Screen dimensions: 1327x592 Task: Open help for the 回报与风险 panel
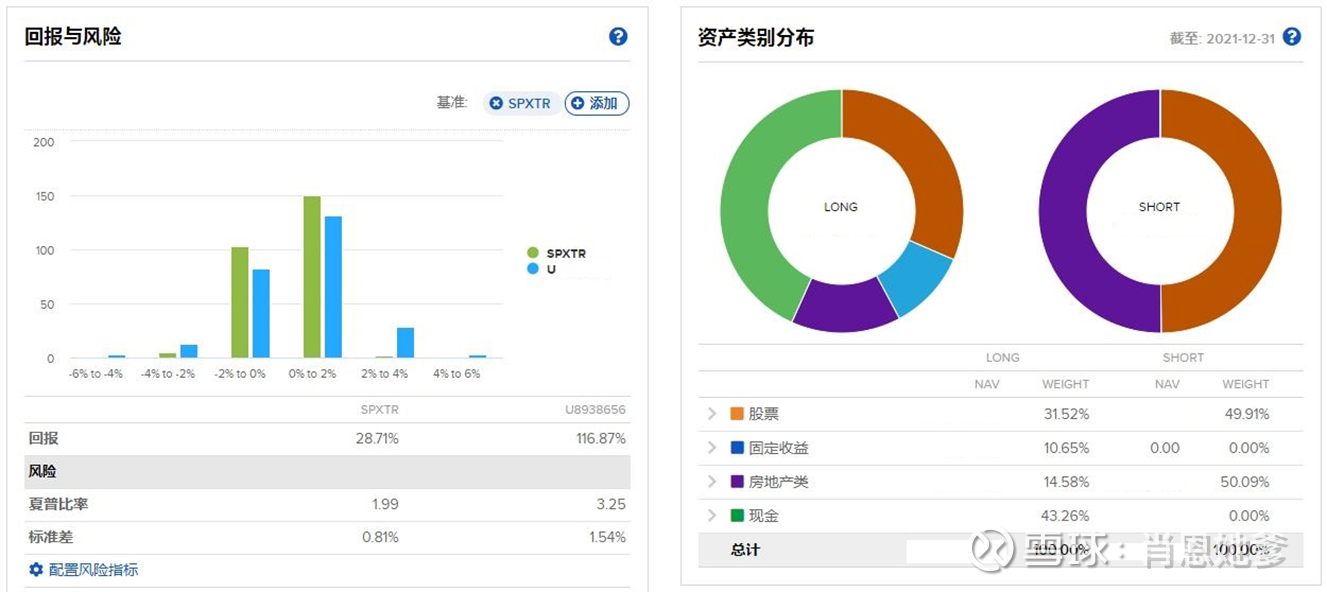[618, 37]
